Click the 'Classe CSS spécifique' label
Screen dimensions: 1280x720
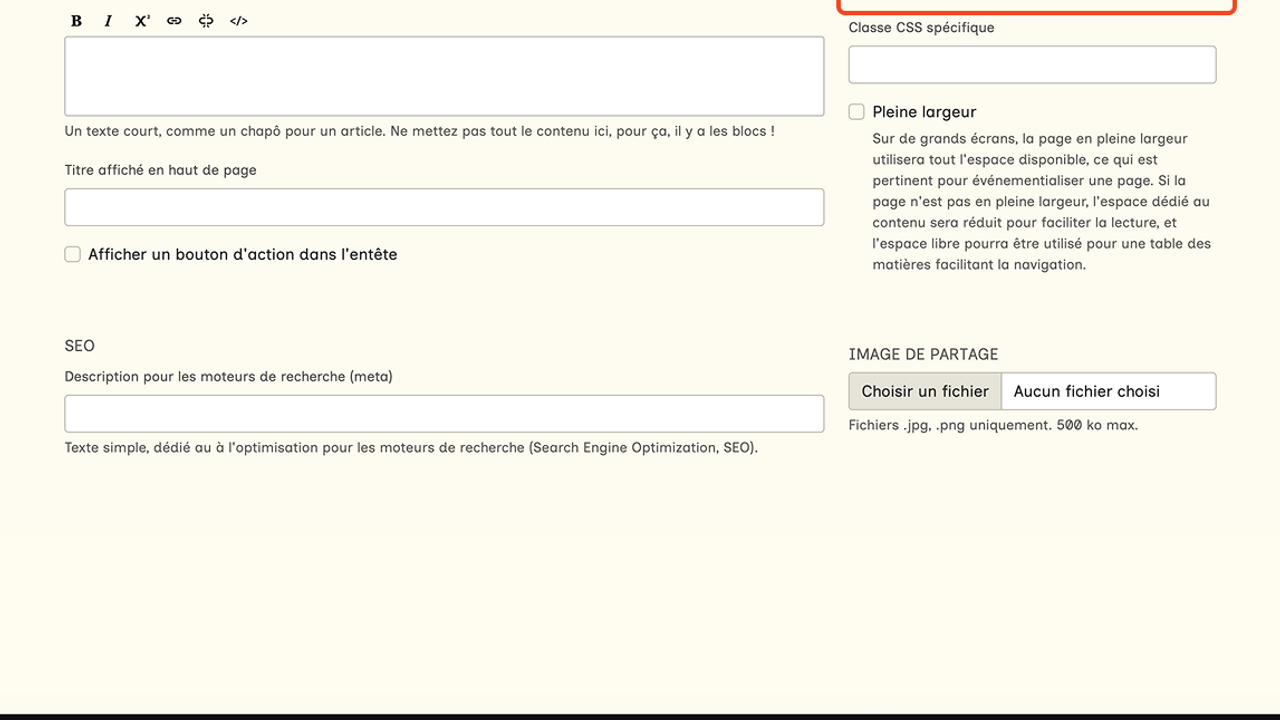[x=921, y=28]
